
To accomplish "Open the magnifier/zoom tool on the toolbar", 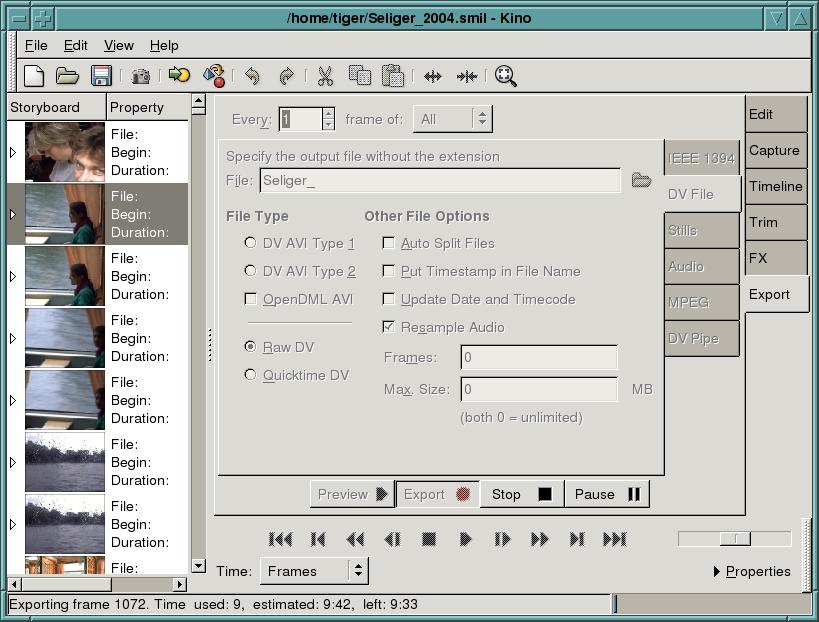I will coord(505,75).
